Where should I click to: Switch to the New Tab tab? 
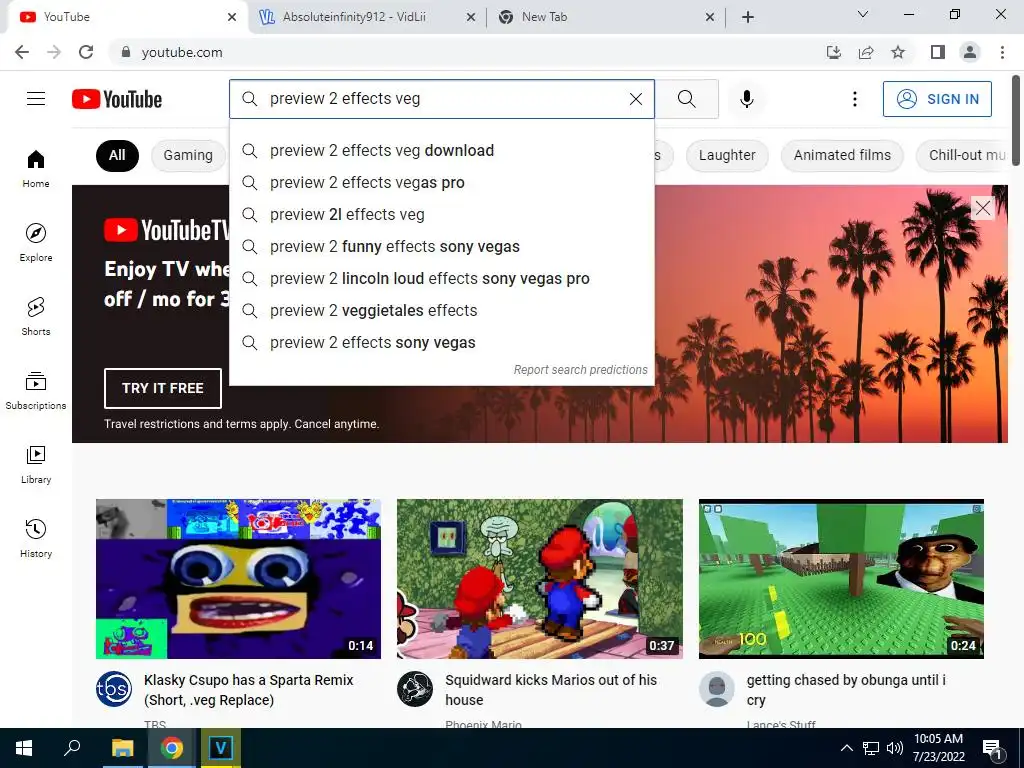[x=607, y=17]
